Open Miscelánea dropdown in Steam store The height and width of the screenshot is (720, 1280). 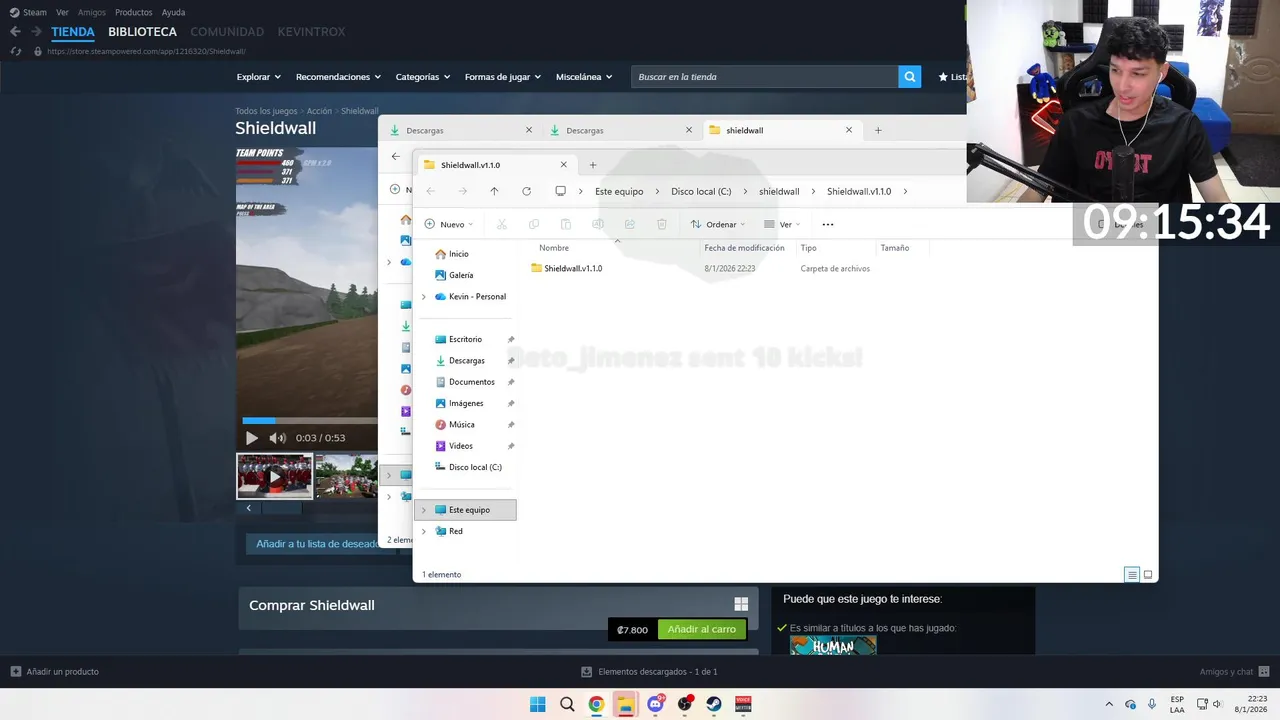[584, 77]
